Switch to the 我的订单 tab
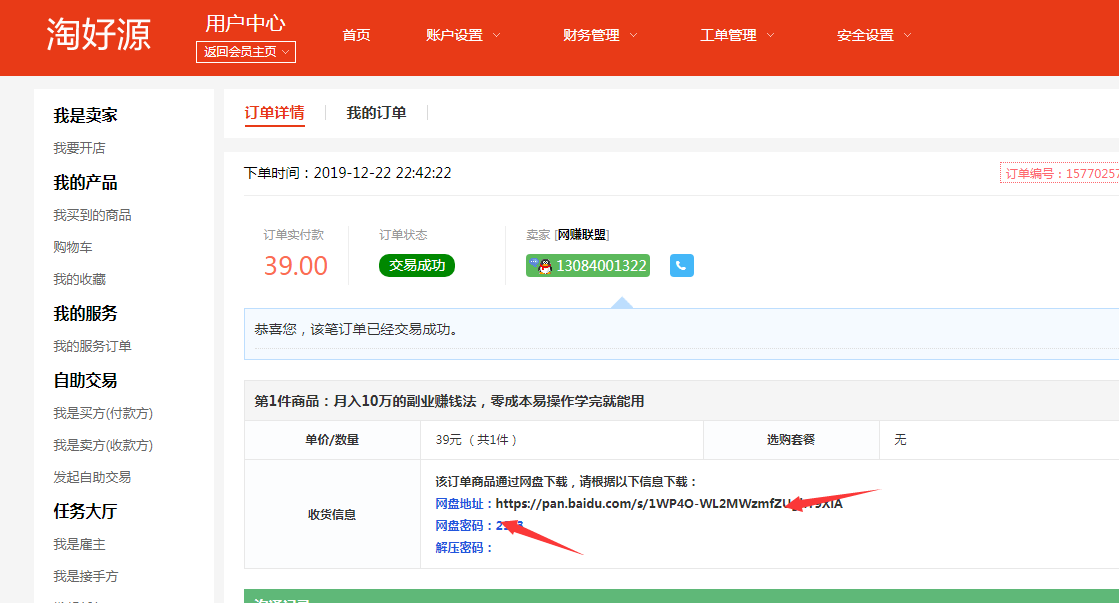Screen dimensions: 1119x603 pos(376,113)
